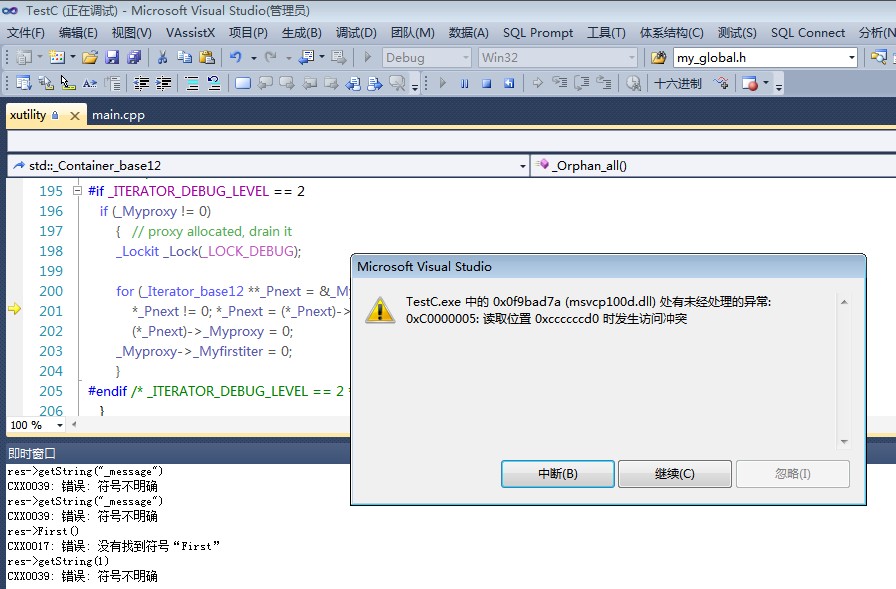Click the Paste clipboard icon
896x589 pixels.
[206, 57]
